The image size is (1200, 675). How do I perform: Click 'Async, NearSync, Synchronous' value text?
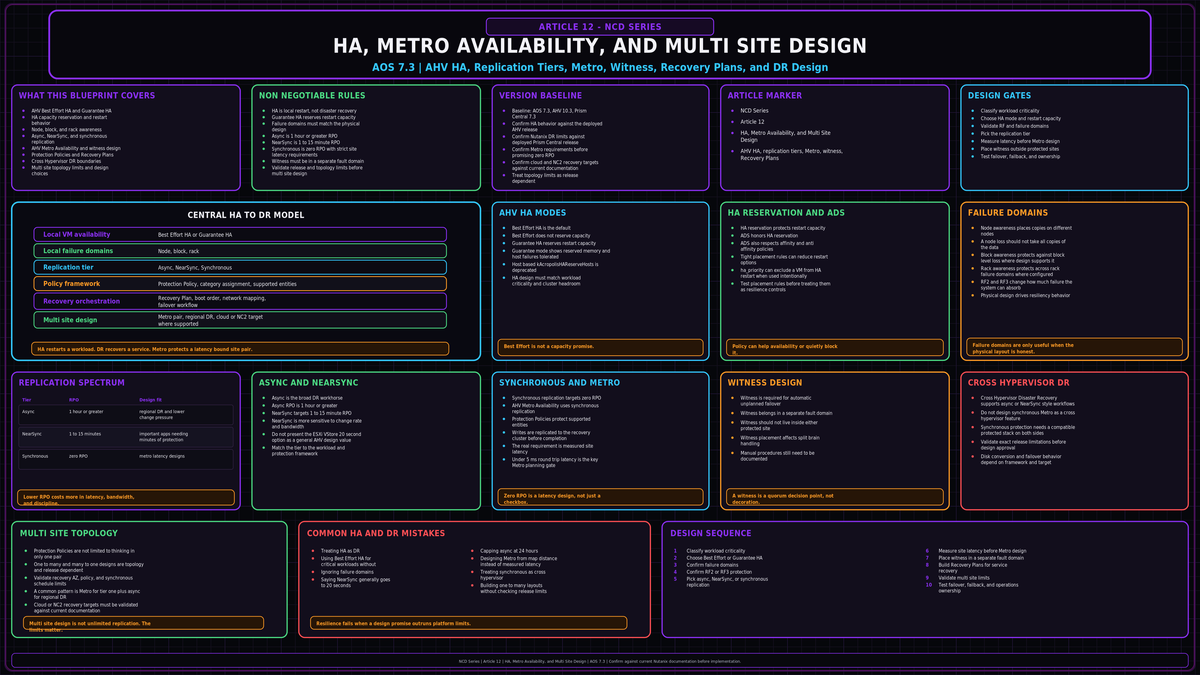(x=194, y=268)
